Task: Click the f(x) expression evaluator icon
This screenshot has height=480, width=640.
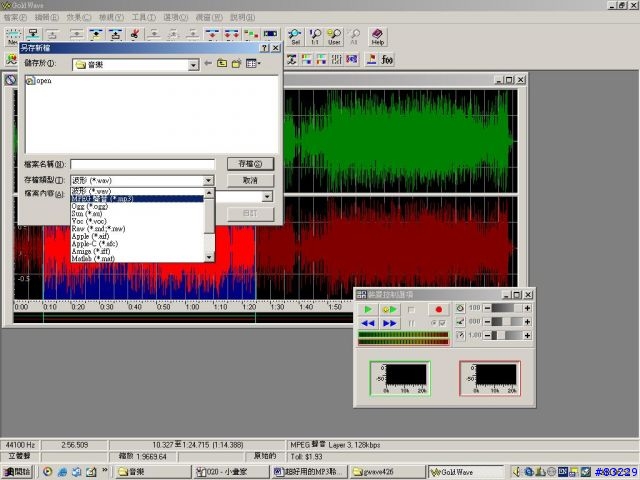Action: tap(387, 60)
